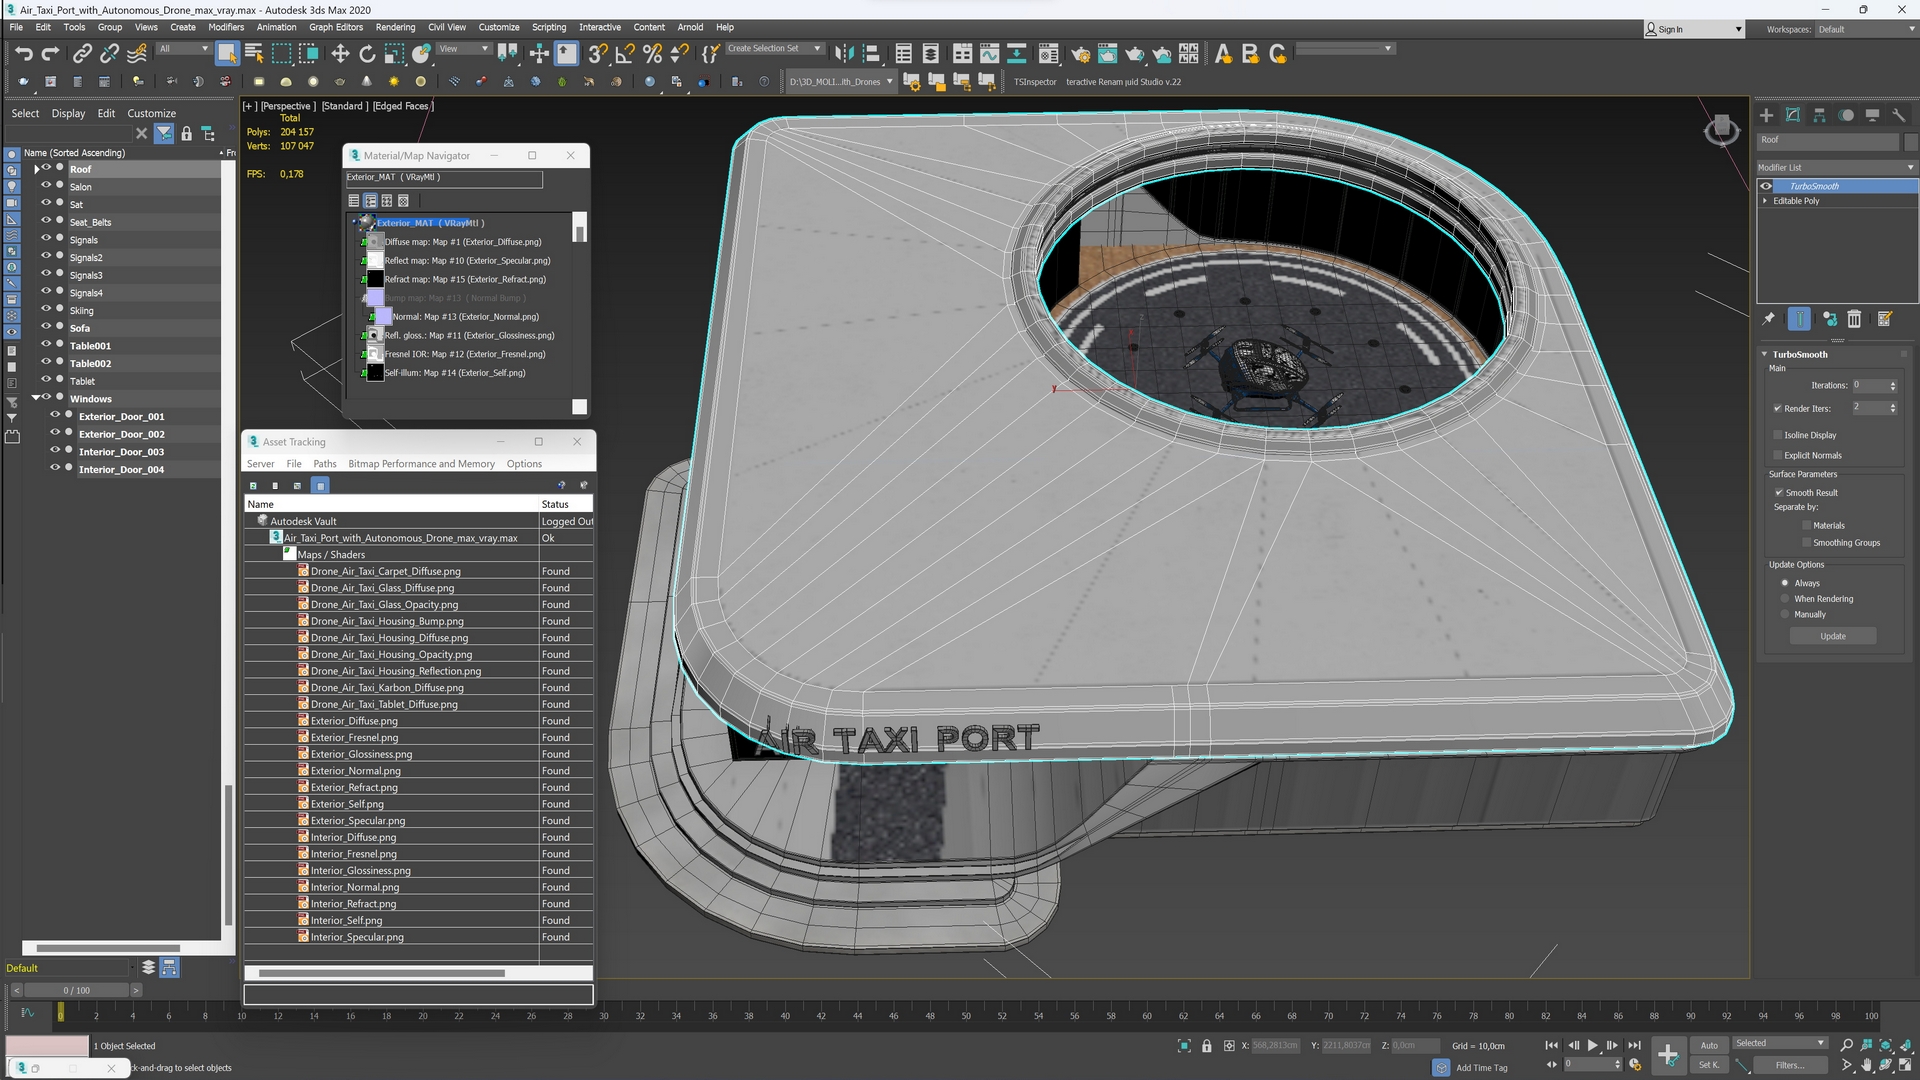The image size is (1920, 1080).
Task: Open the Curve Editor from toolbar
Action: click(990, 54)
